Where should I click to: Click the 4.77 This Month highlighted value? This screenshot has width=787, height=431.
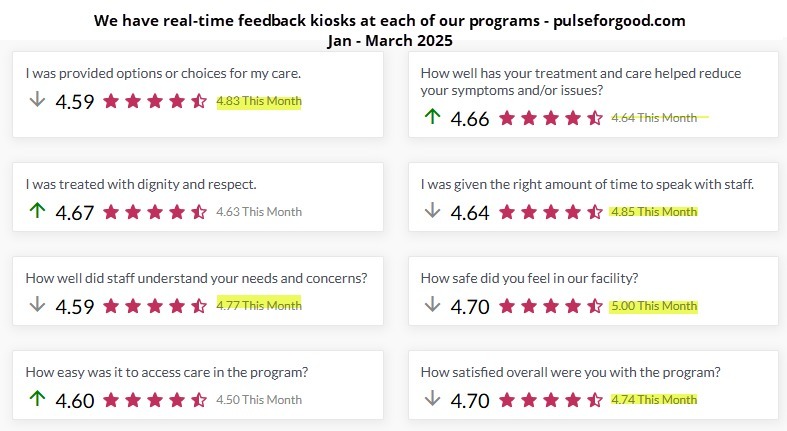pyautogui.click(x=259, y=305)
